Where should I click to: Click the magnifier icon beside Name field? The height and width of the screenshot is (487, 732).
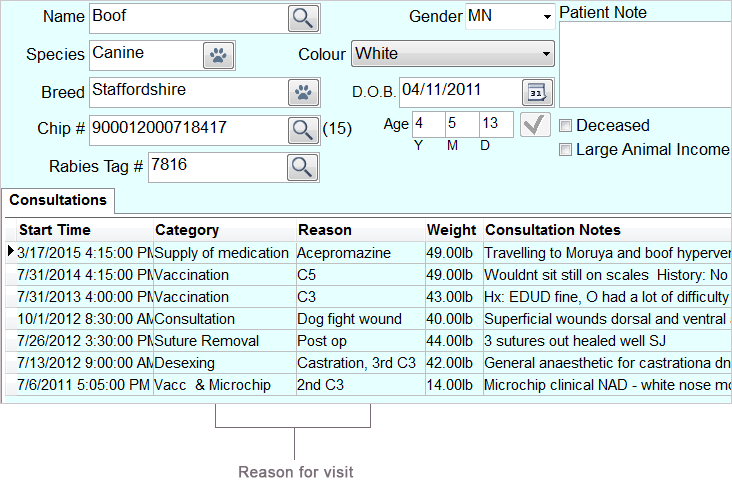(x=302, y=18)
